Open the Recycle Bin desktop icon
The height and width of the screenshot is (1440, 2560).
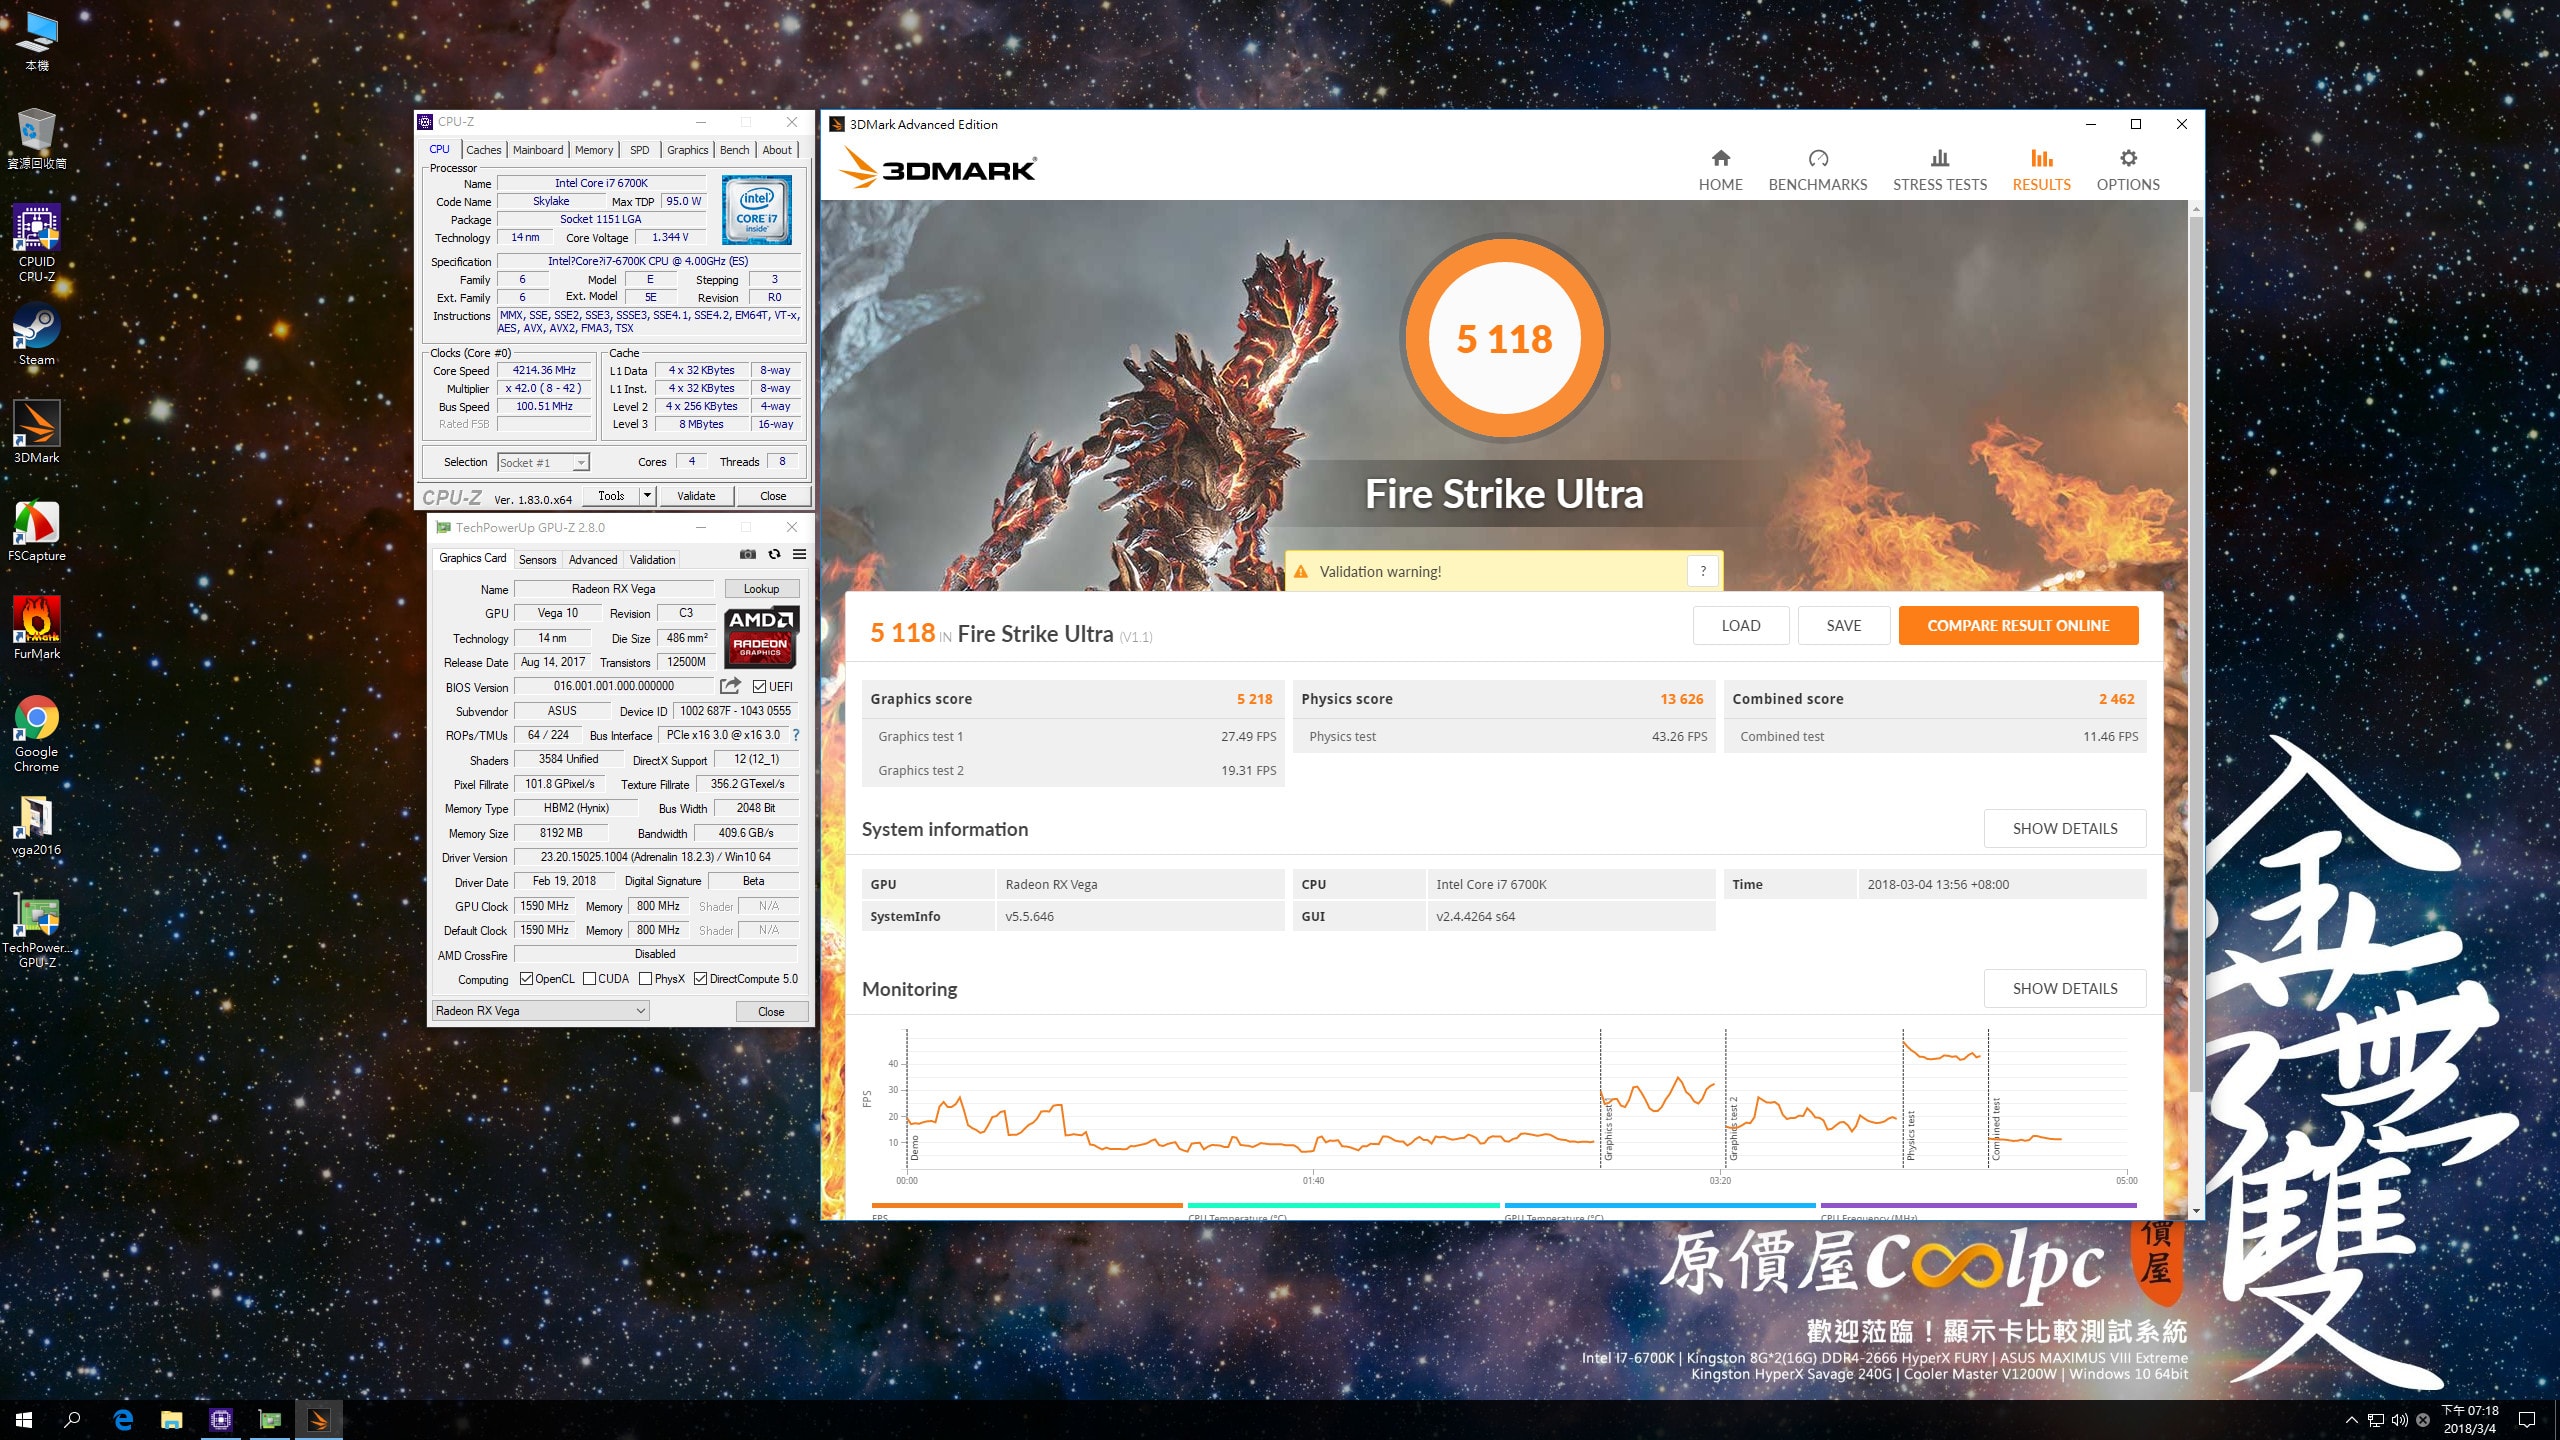click(37, 138)
